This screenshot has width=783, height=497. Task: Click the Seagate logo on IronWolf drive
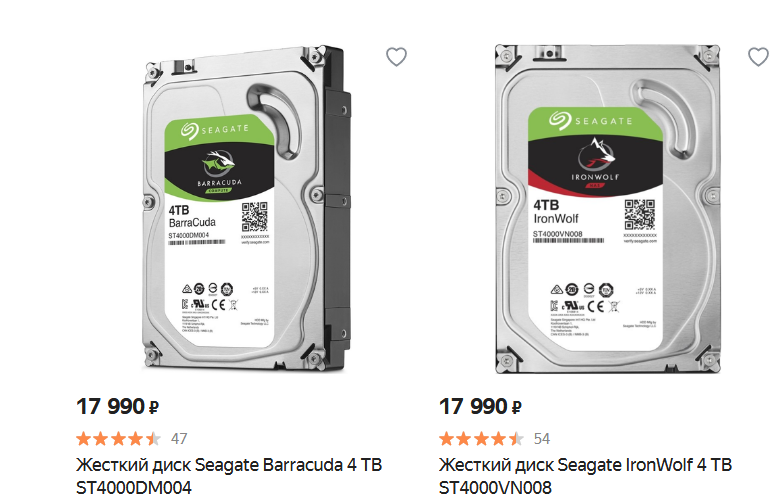click(x=591, y=120)
